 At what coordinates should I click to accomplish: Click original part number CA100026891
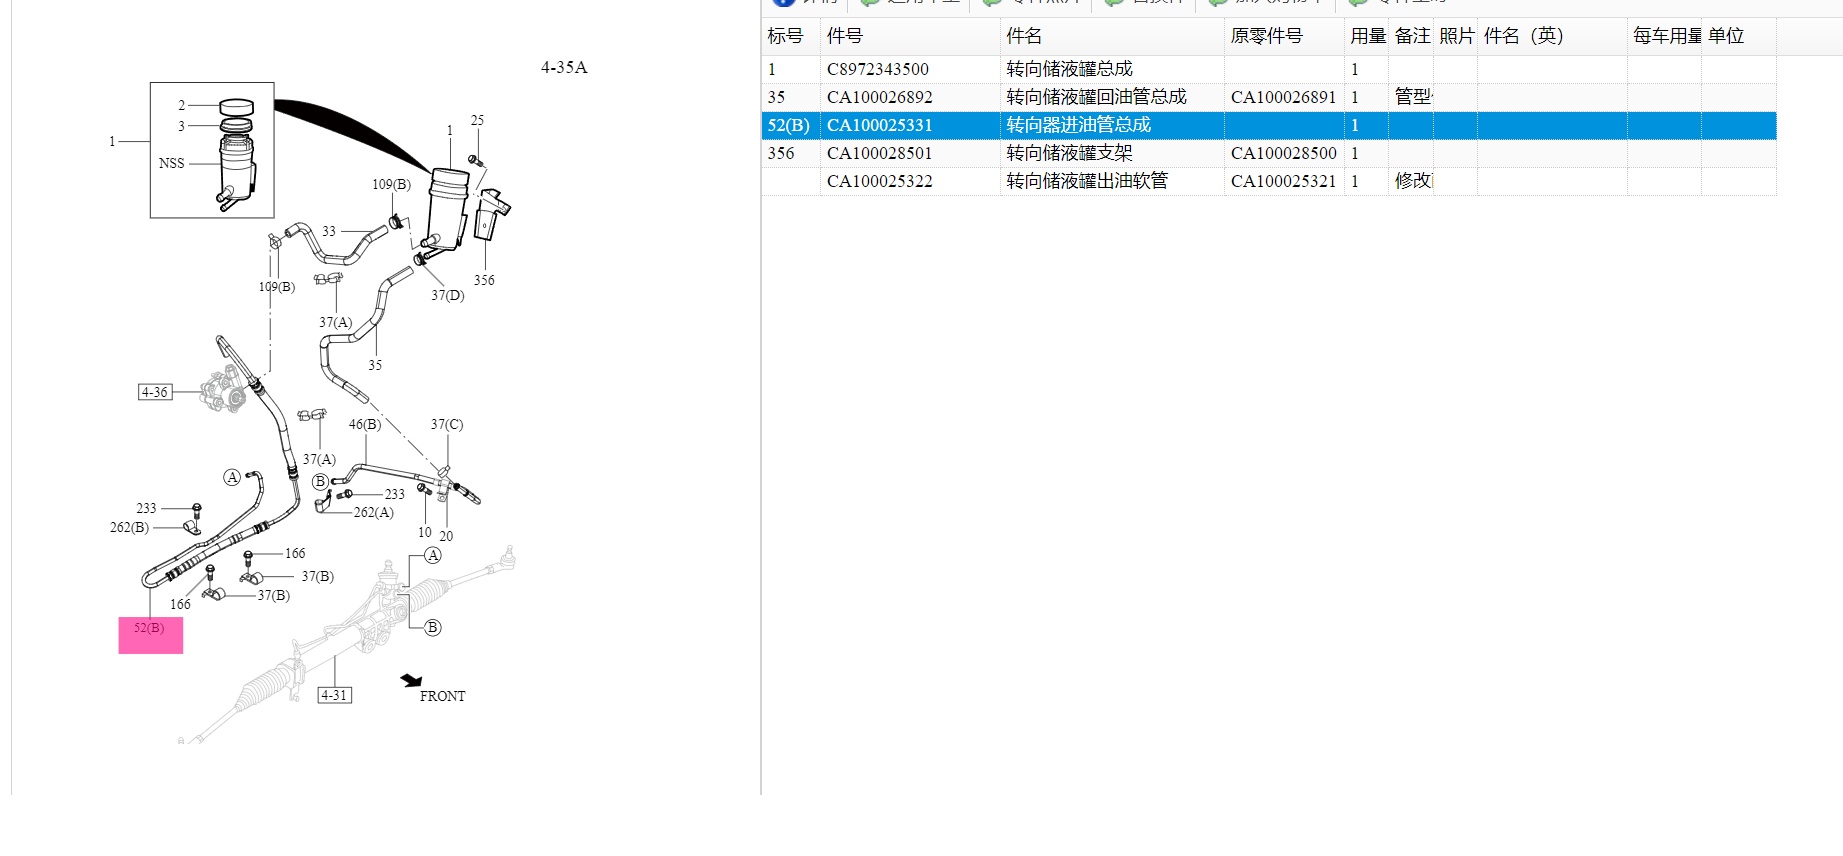(x=1283, y=97)
